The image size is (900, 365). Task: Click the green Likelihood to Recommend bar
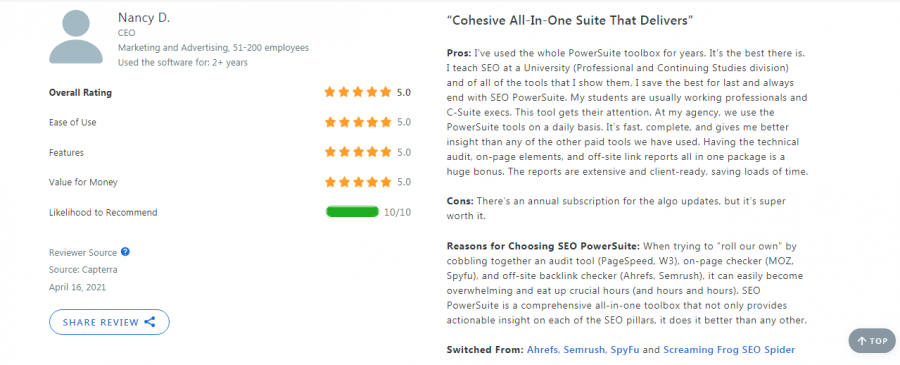point(352,212)
